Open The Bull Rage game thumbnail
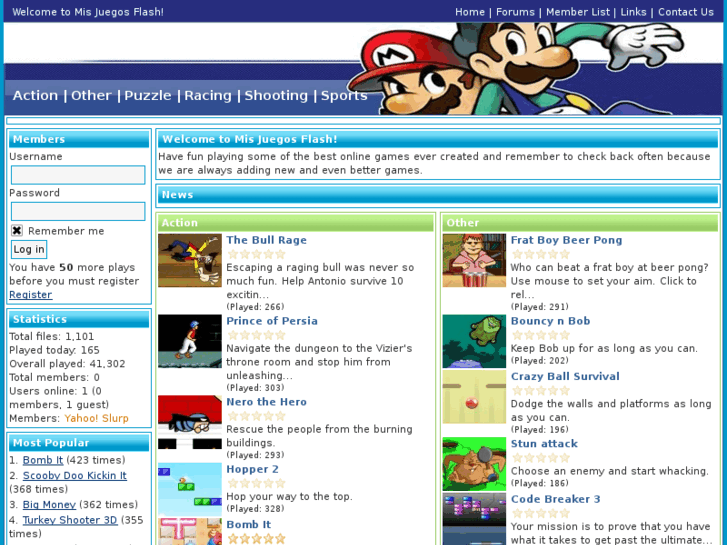The width and height of the screenshot is (727, 545). [x=190, y=260]
